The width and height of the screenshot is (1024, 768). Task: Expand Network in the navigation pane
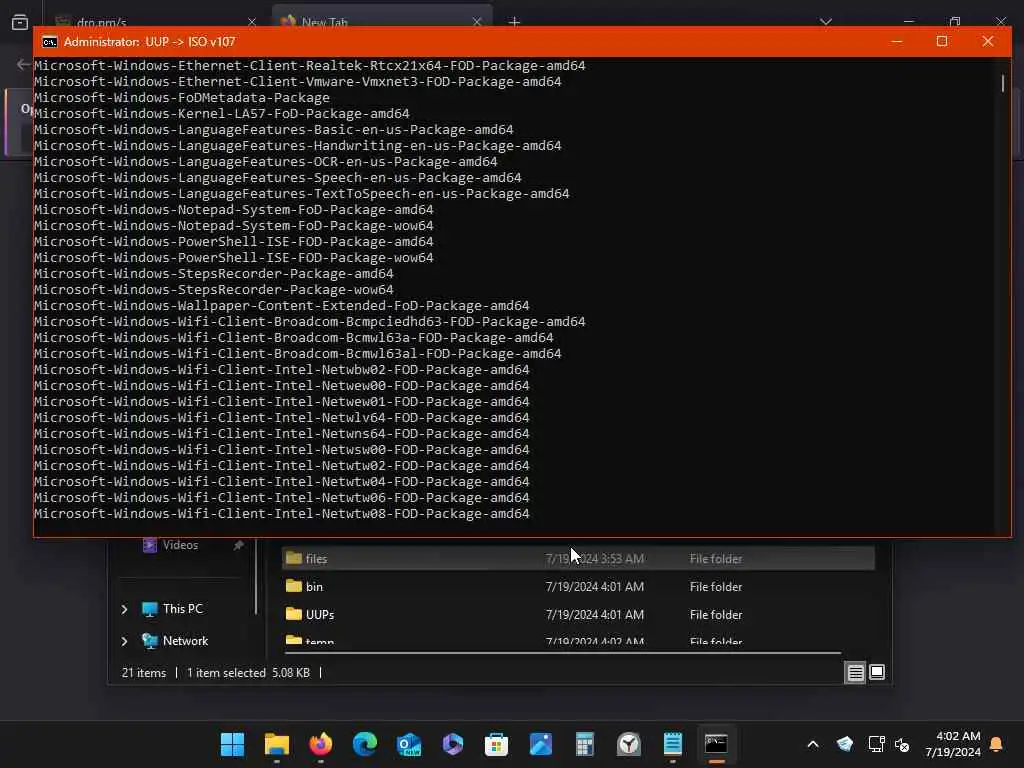[125, 641]
